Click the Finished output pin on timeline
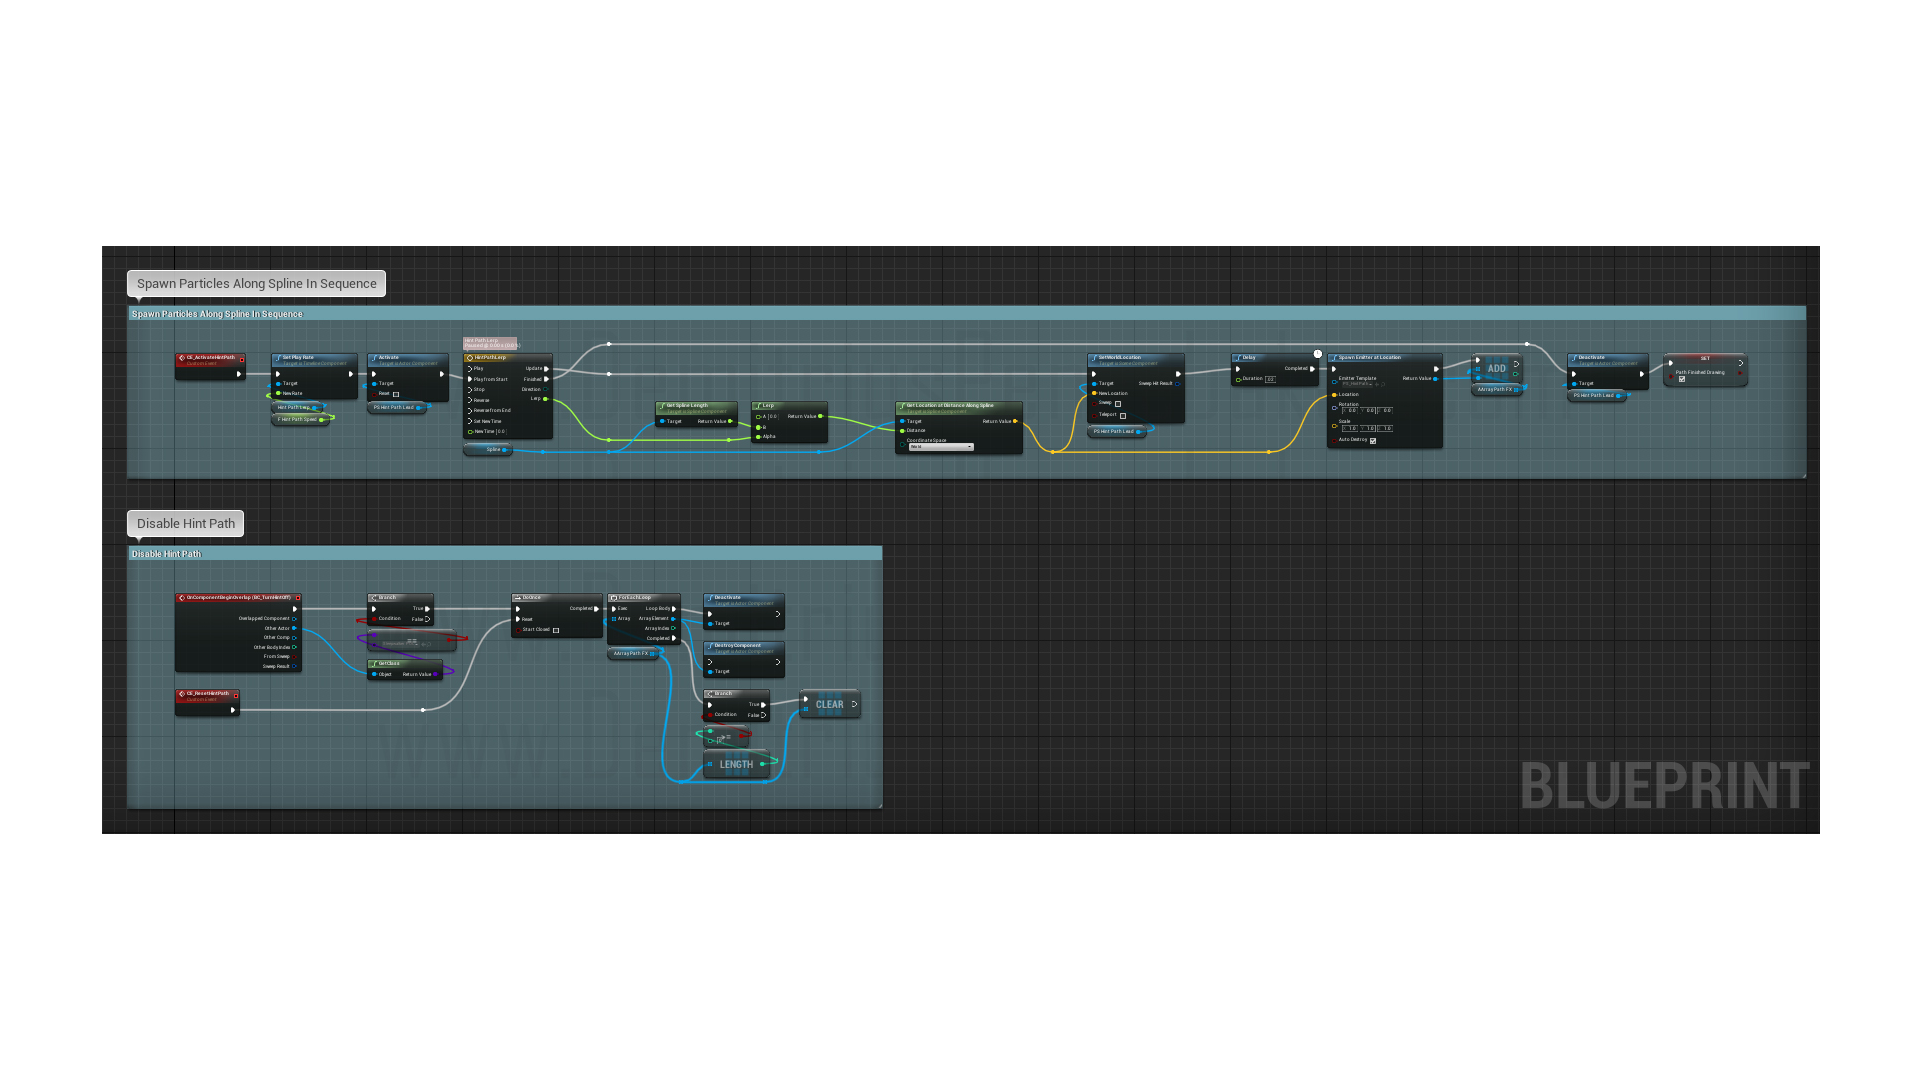 546,379
